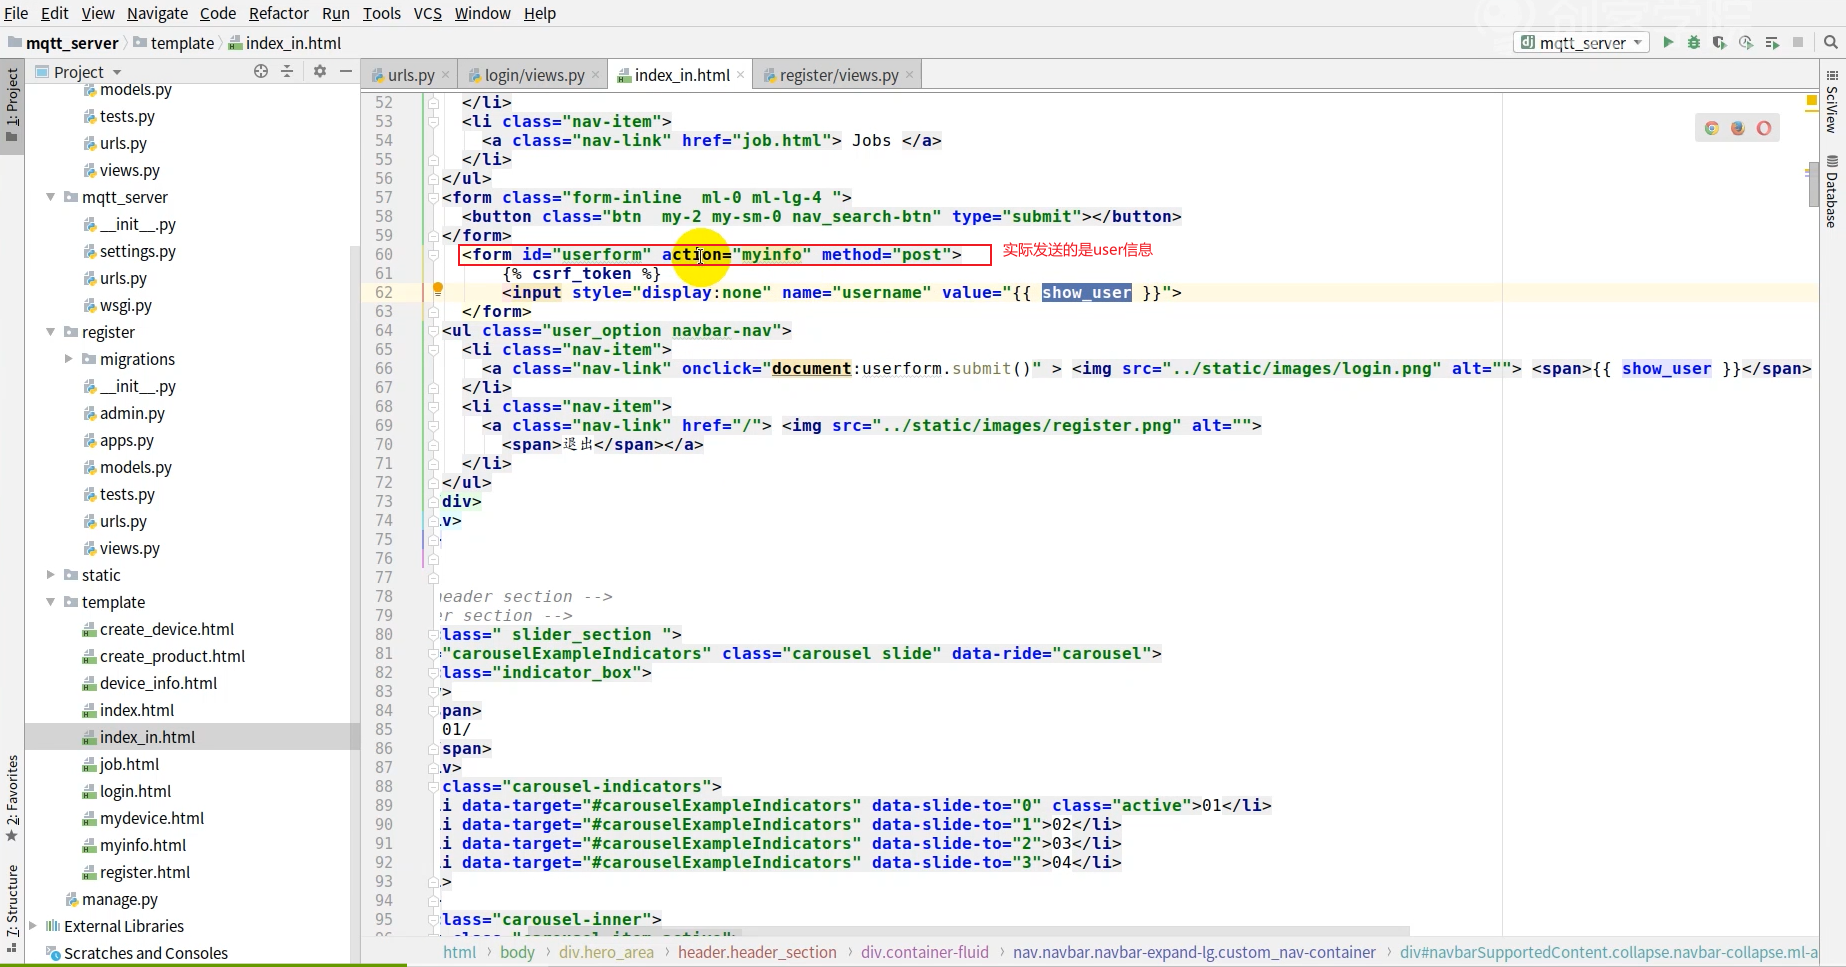1846x967 pixels.
Task: Collapse the code fold at line 60
Action: coord(433,254)
